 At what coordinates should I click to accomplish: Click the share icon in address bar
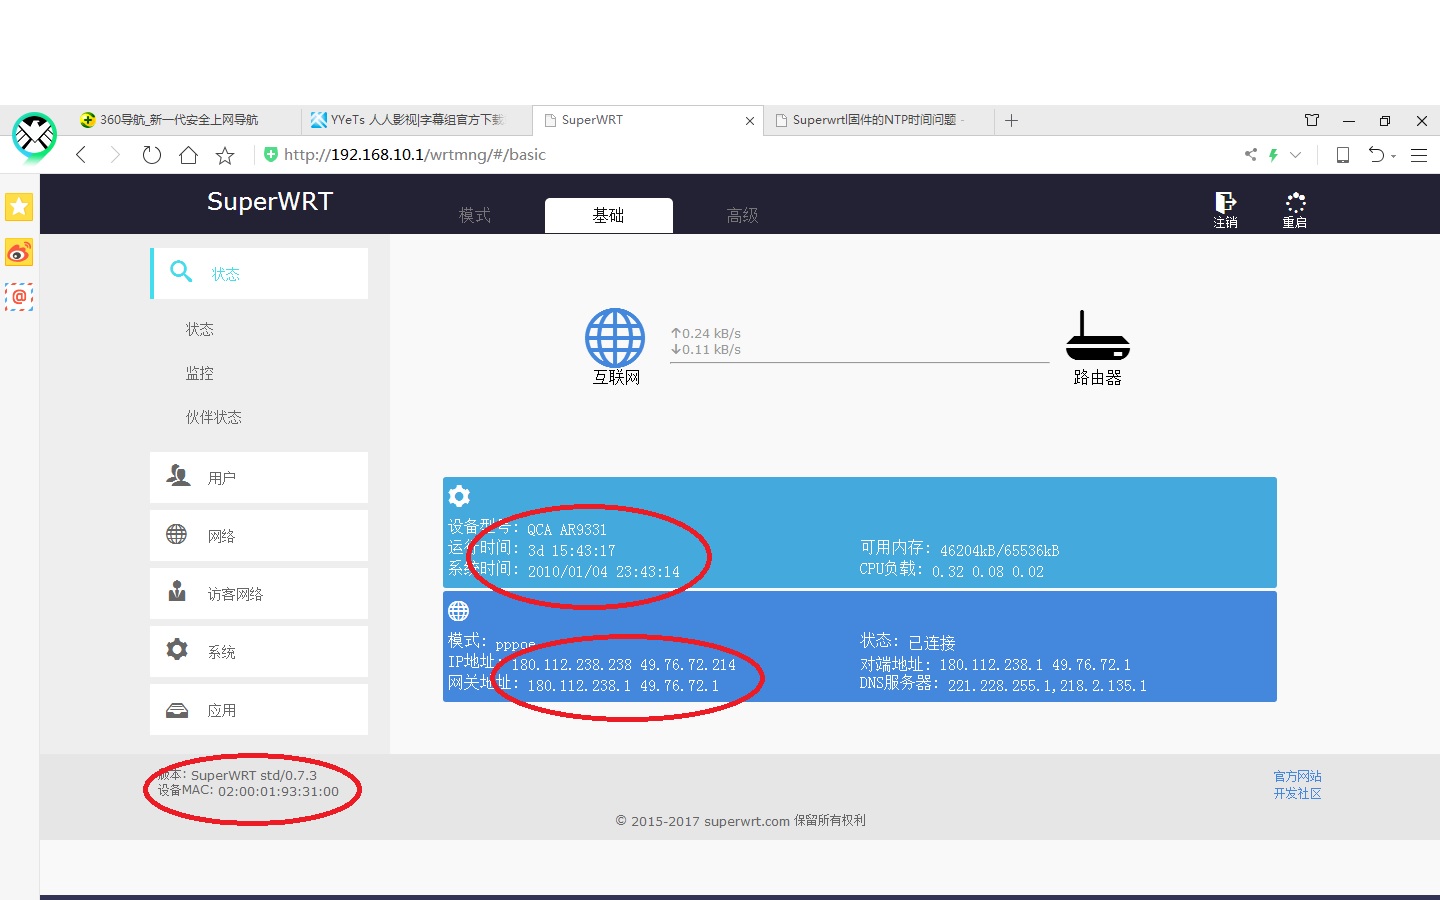point(1250,155)
